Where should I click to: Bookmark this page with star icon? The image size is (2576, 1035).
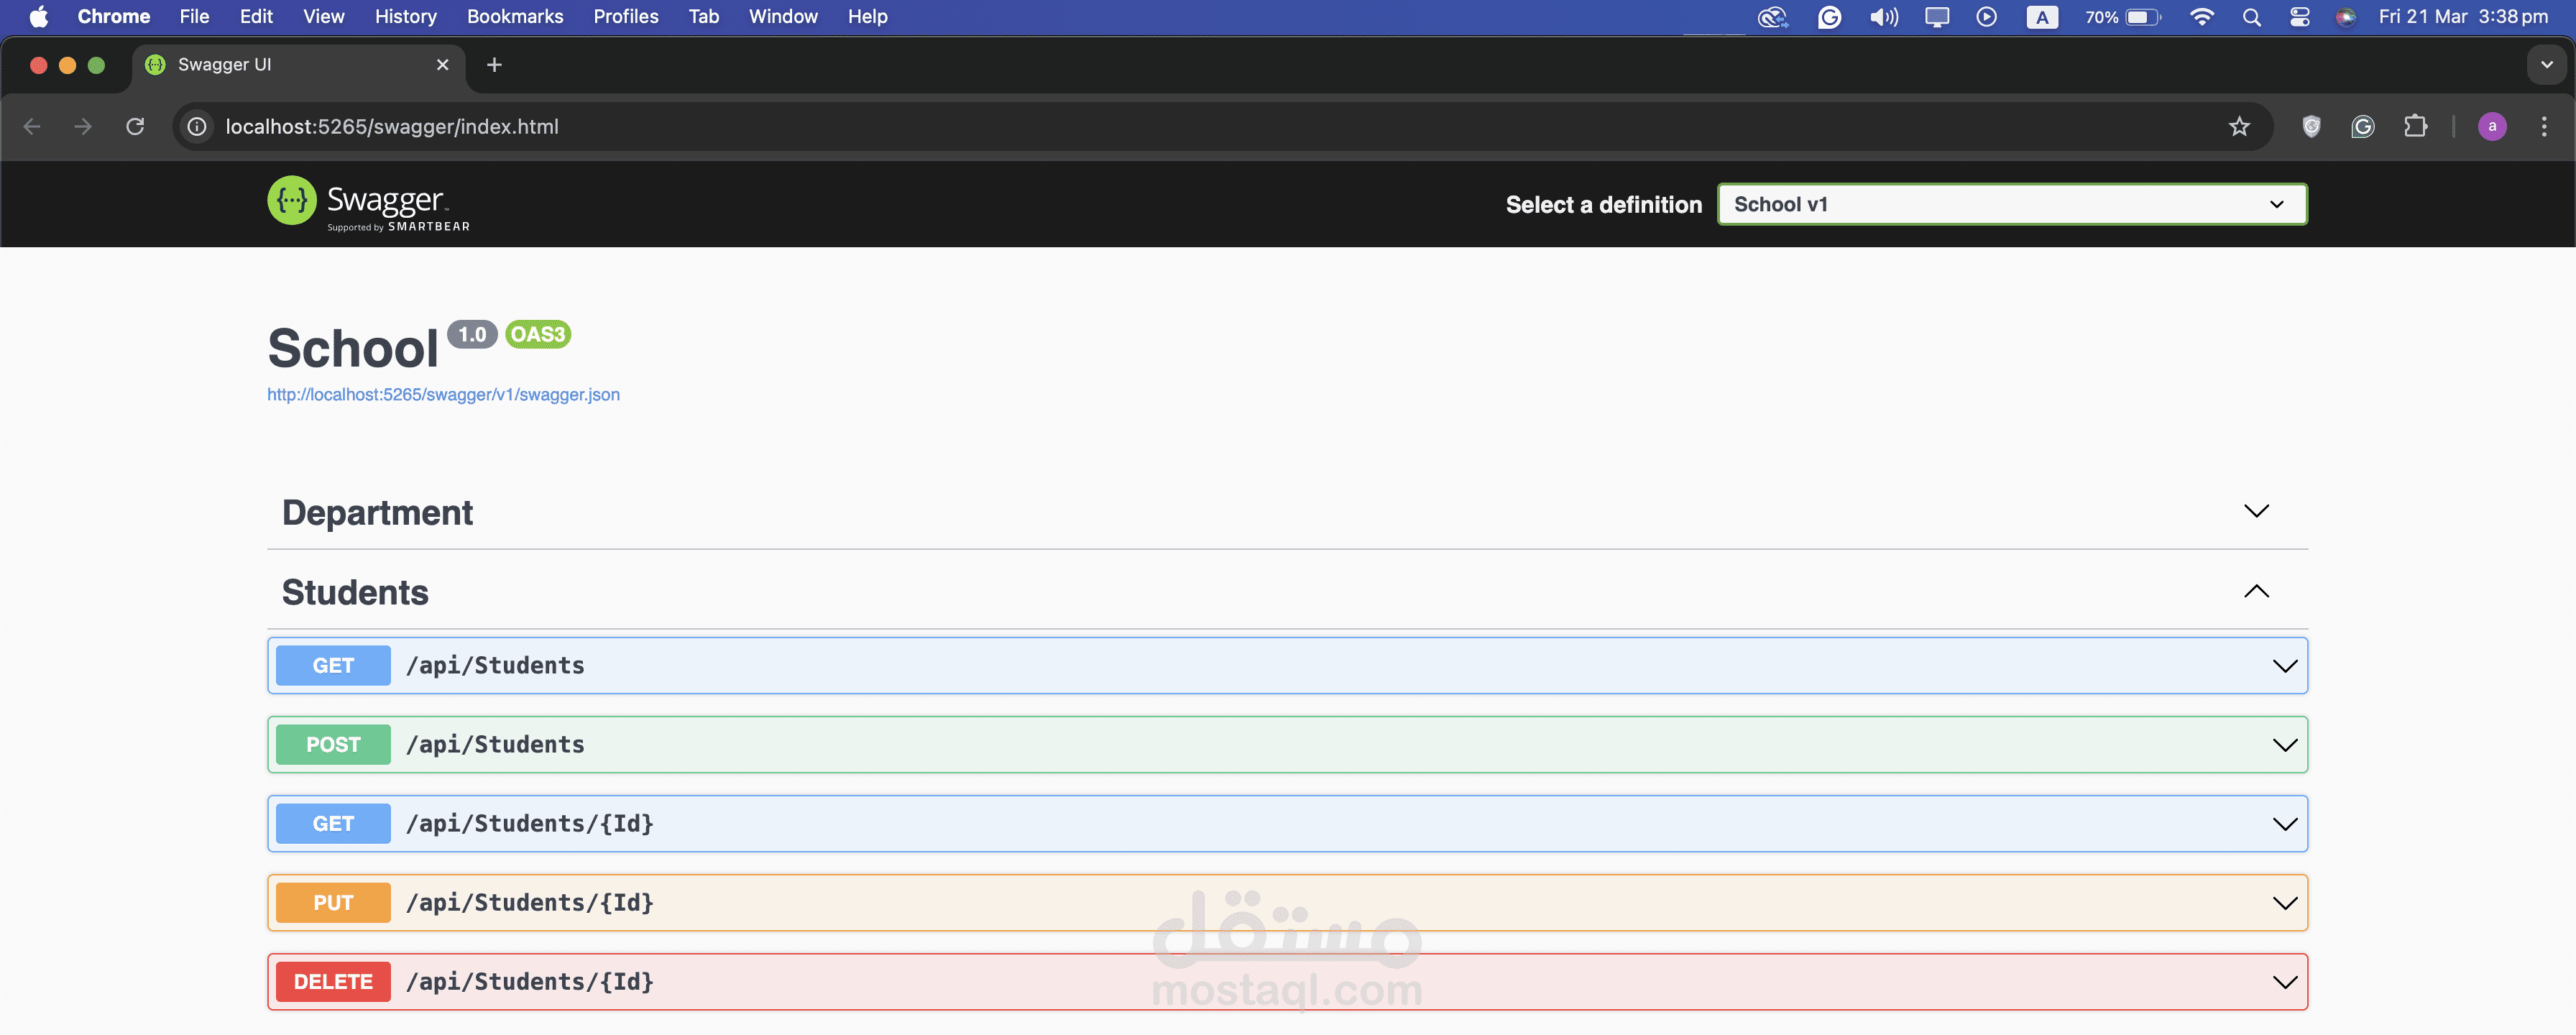tap(2239, 126)
